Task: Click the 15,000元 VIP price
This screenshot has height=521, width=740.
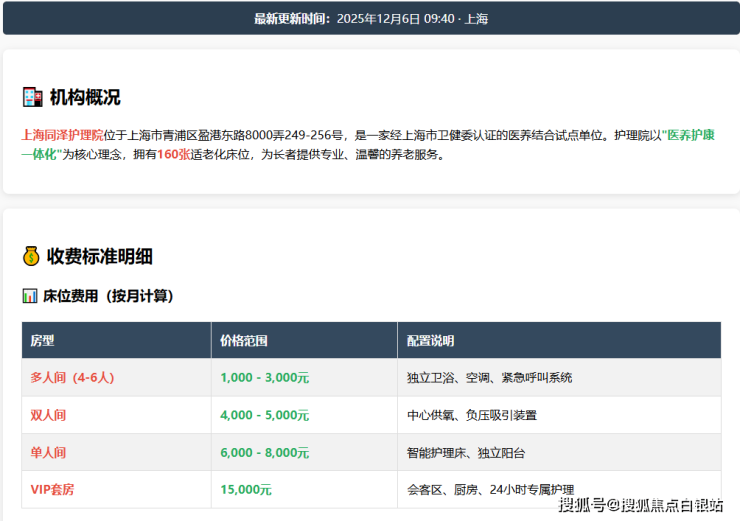Action: [246, 489]
